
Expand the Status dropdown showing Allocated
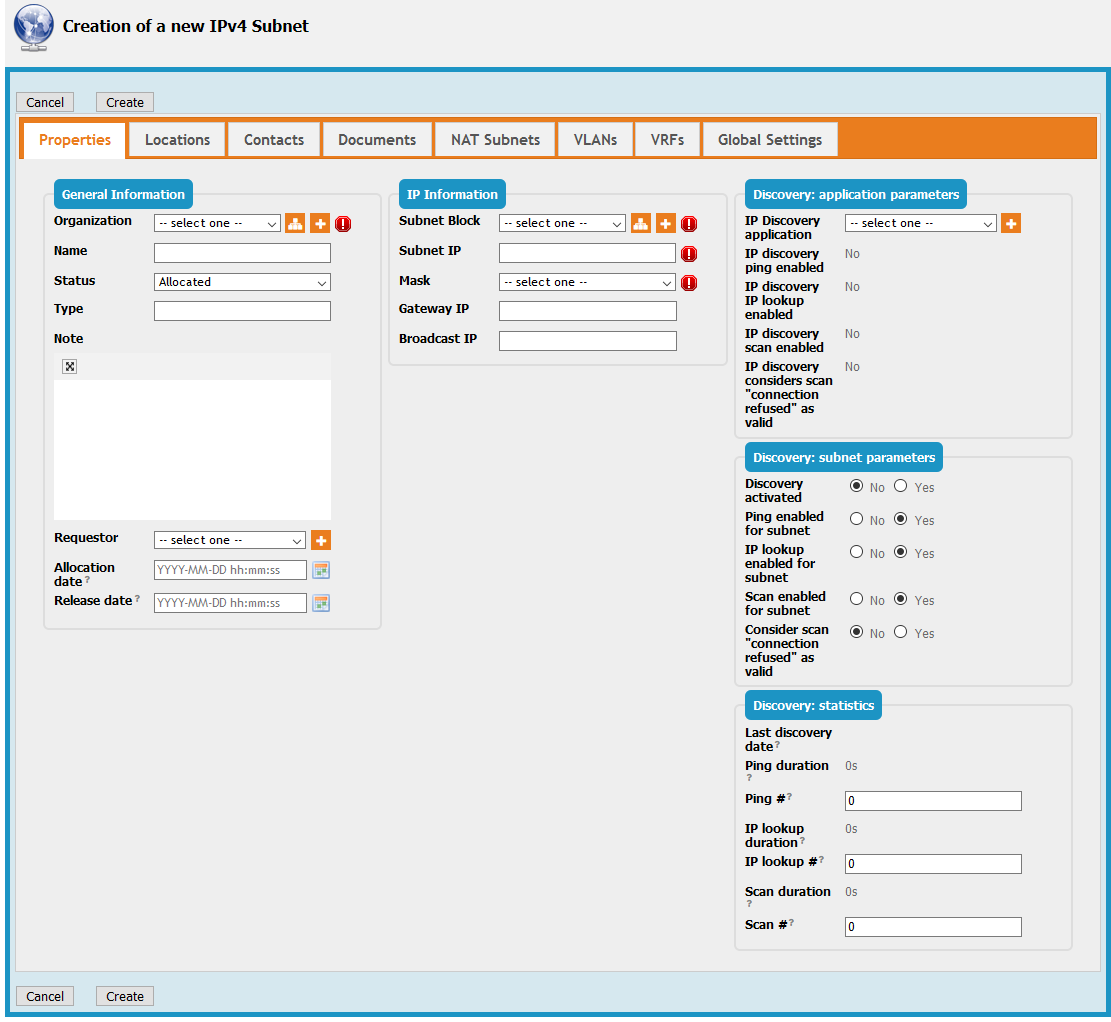[242, 283]
